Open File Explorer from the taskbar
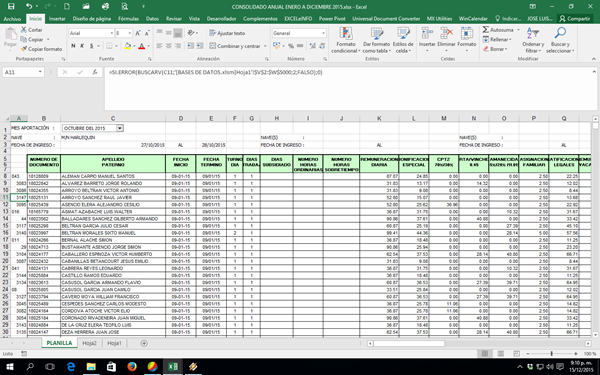Screen dimensions: 600x375 coord(91,367)
